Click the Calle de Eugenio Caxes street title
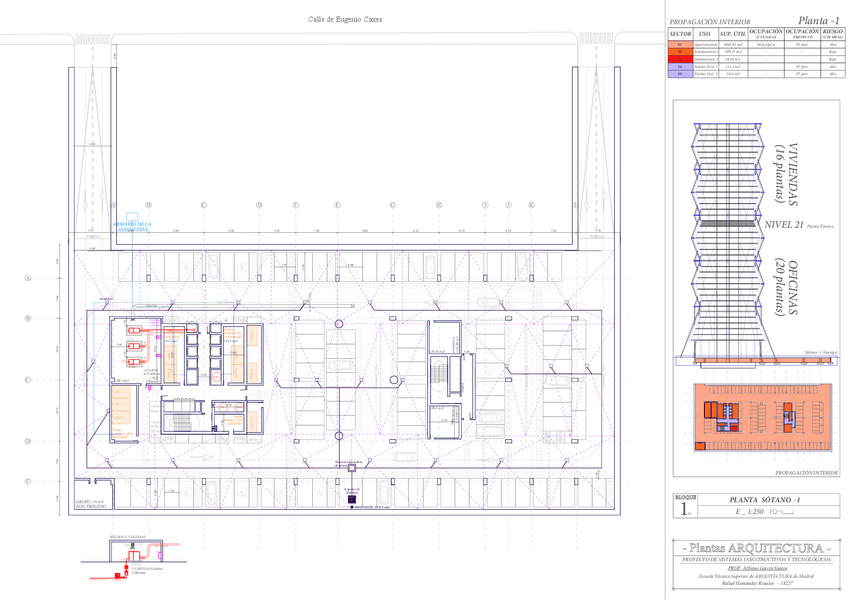 pos(344,20)
